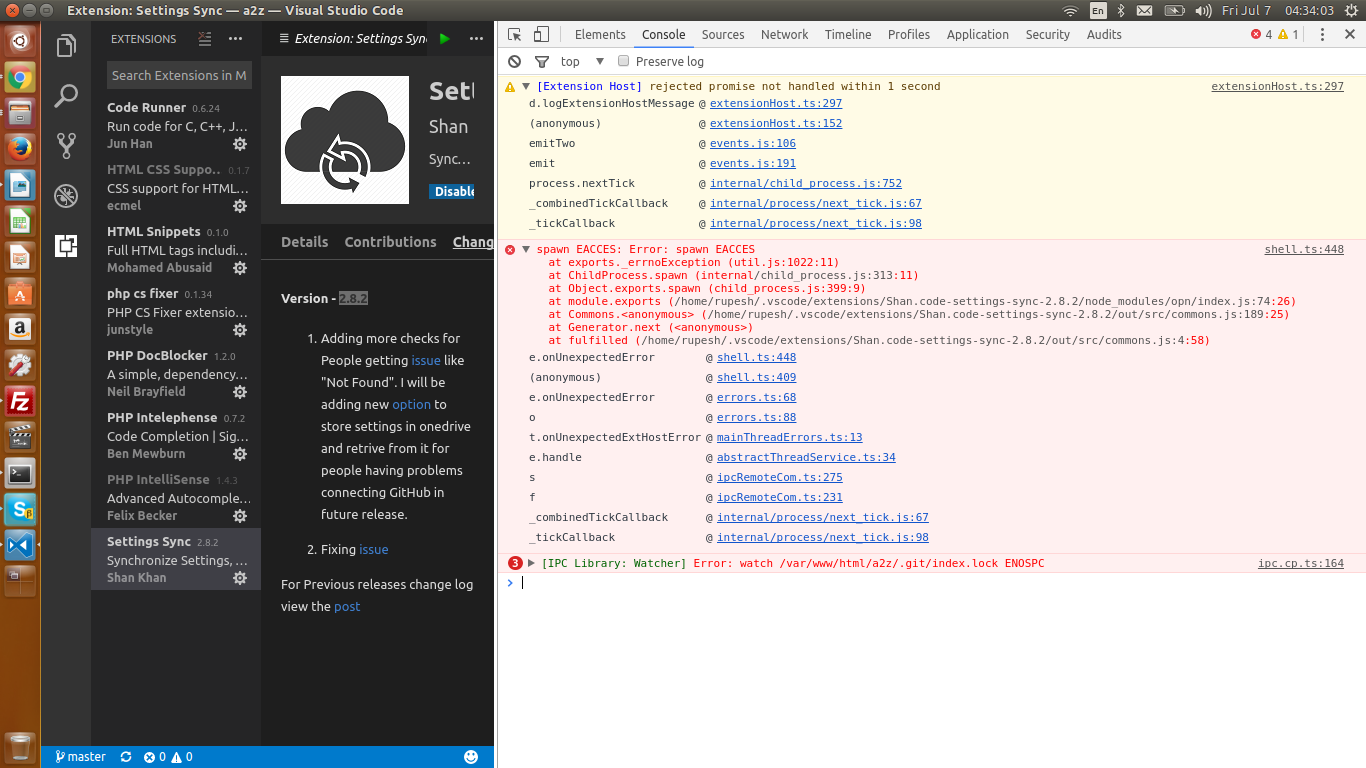Click the DevTools inspect element icon
The image size is (1366, 768).
516,34
